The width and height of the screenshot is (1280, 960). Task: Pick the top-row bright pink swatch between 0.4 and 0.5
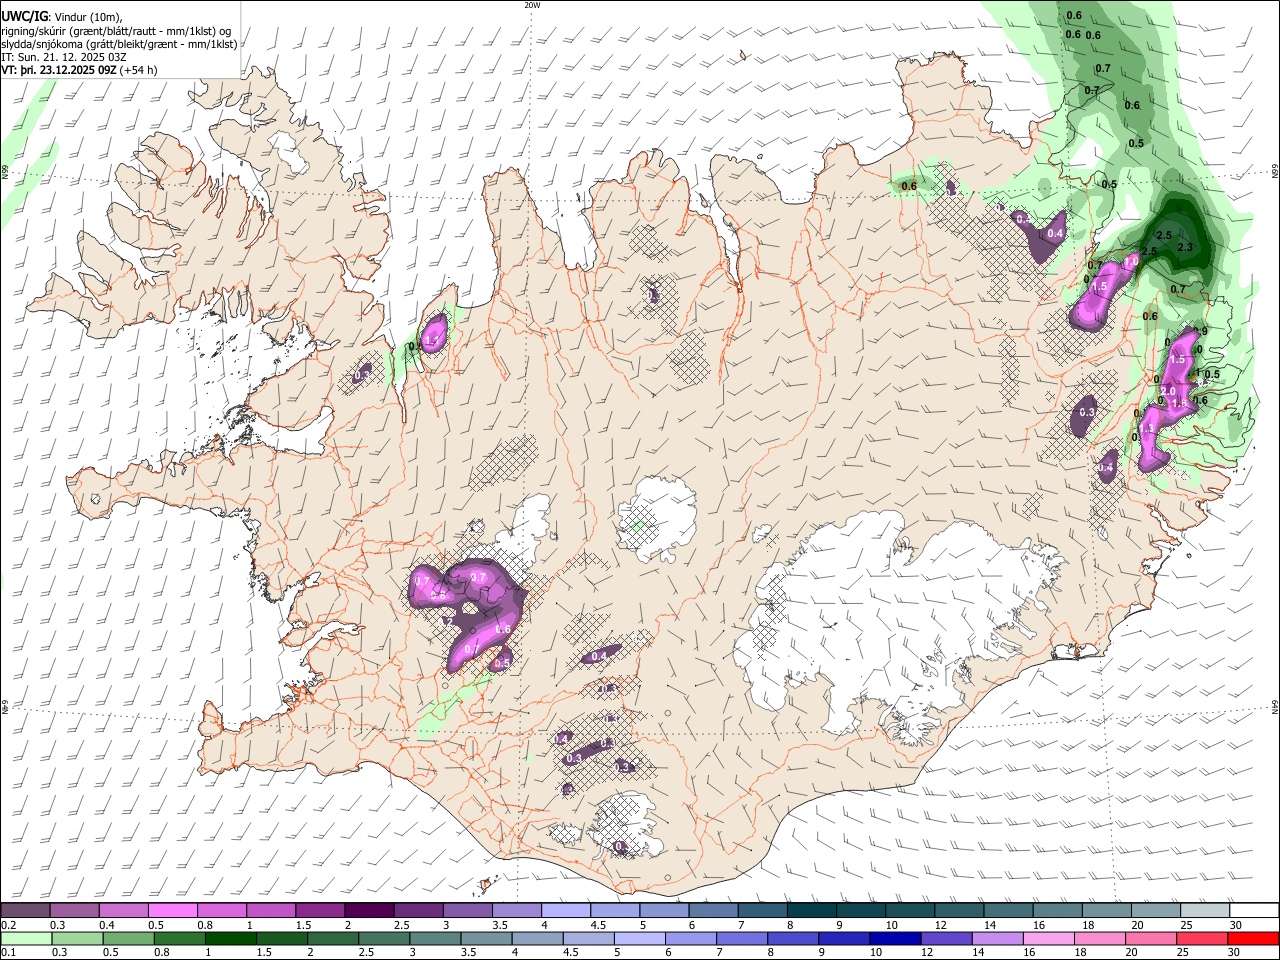pyautogui.click(x=123, y=910)
